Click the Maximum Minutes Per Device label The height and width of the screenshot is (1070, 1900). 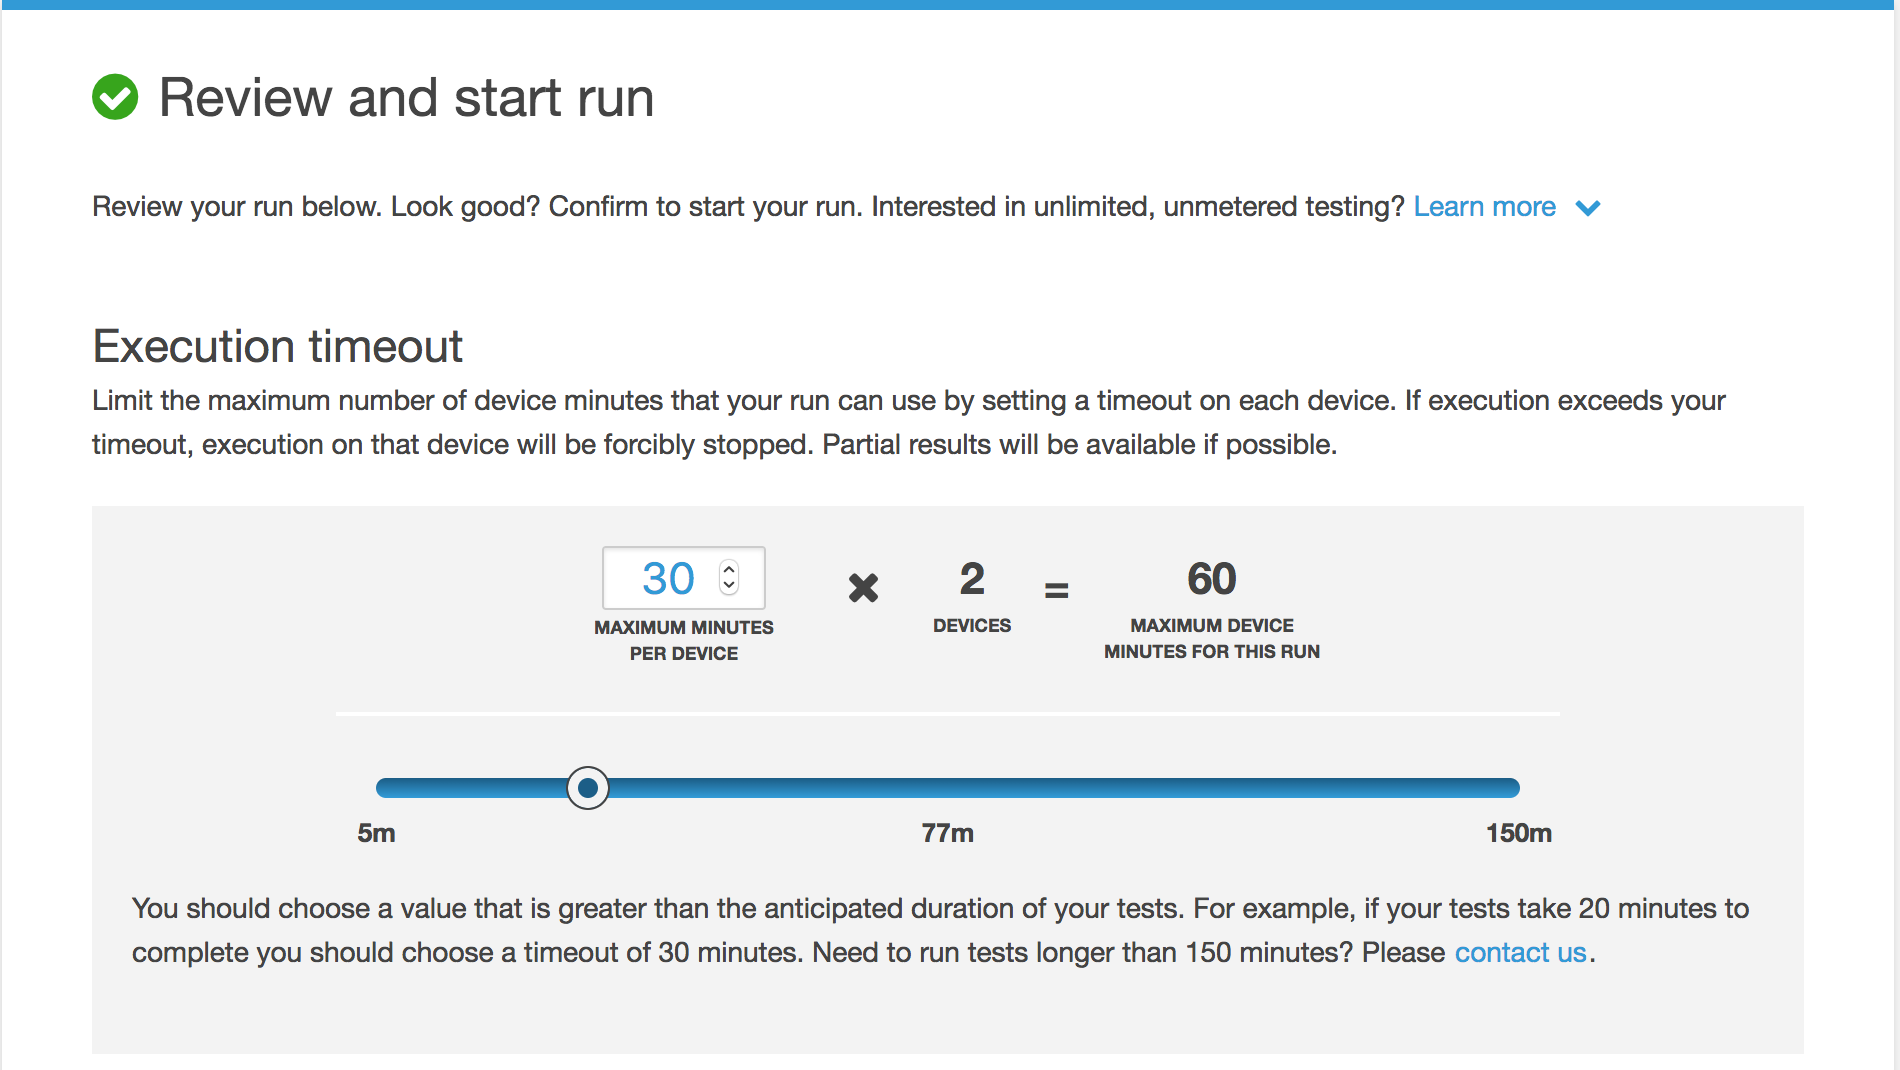click(684, 640)
